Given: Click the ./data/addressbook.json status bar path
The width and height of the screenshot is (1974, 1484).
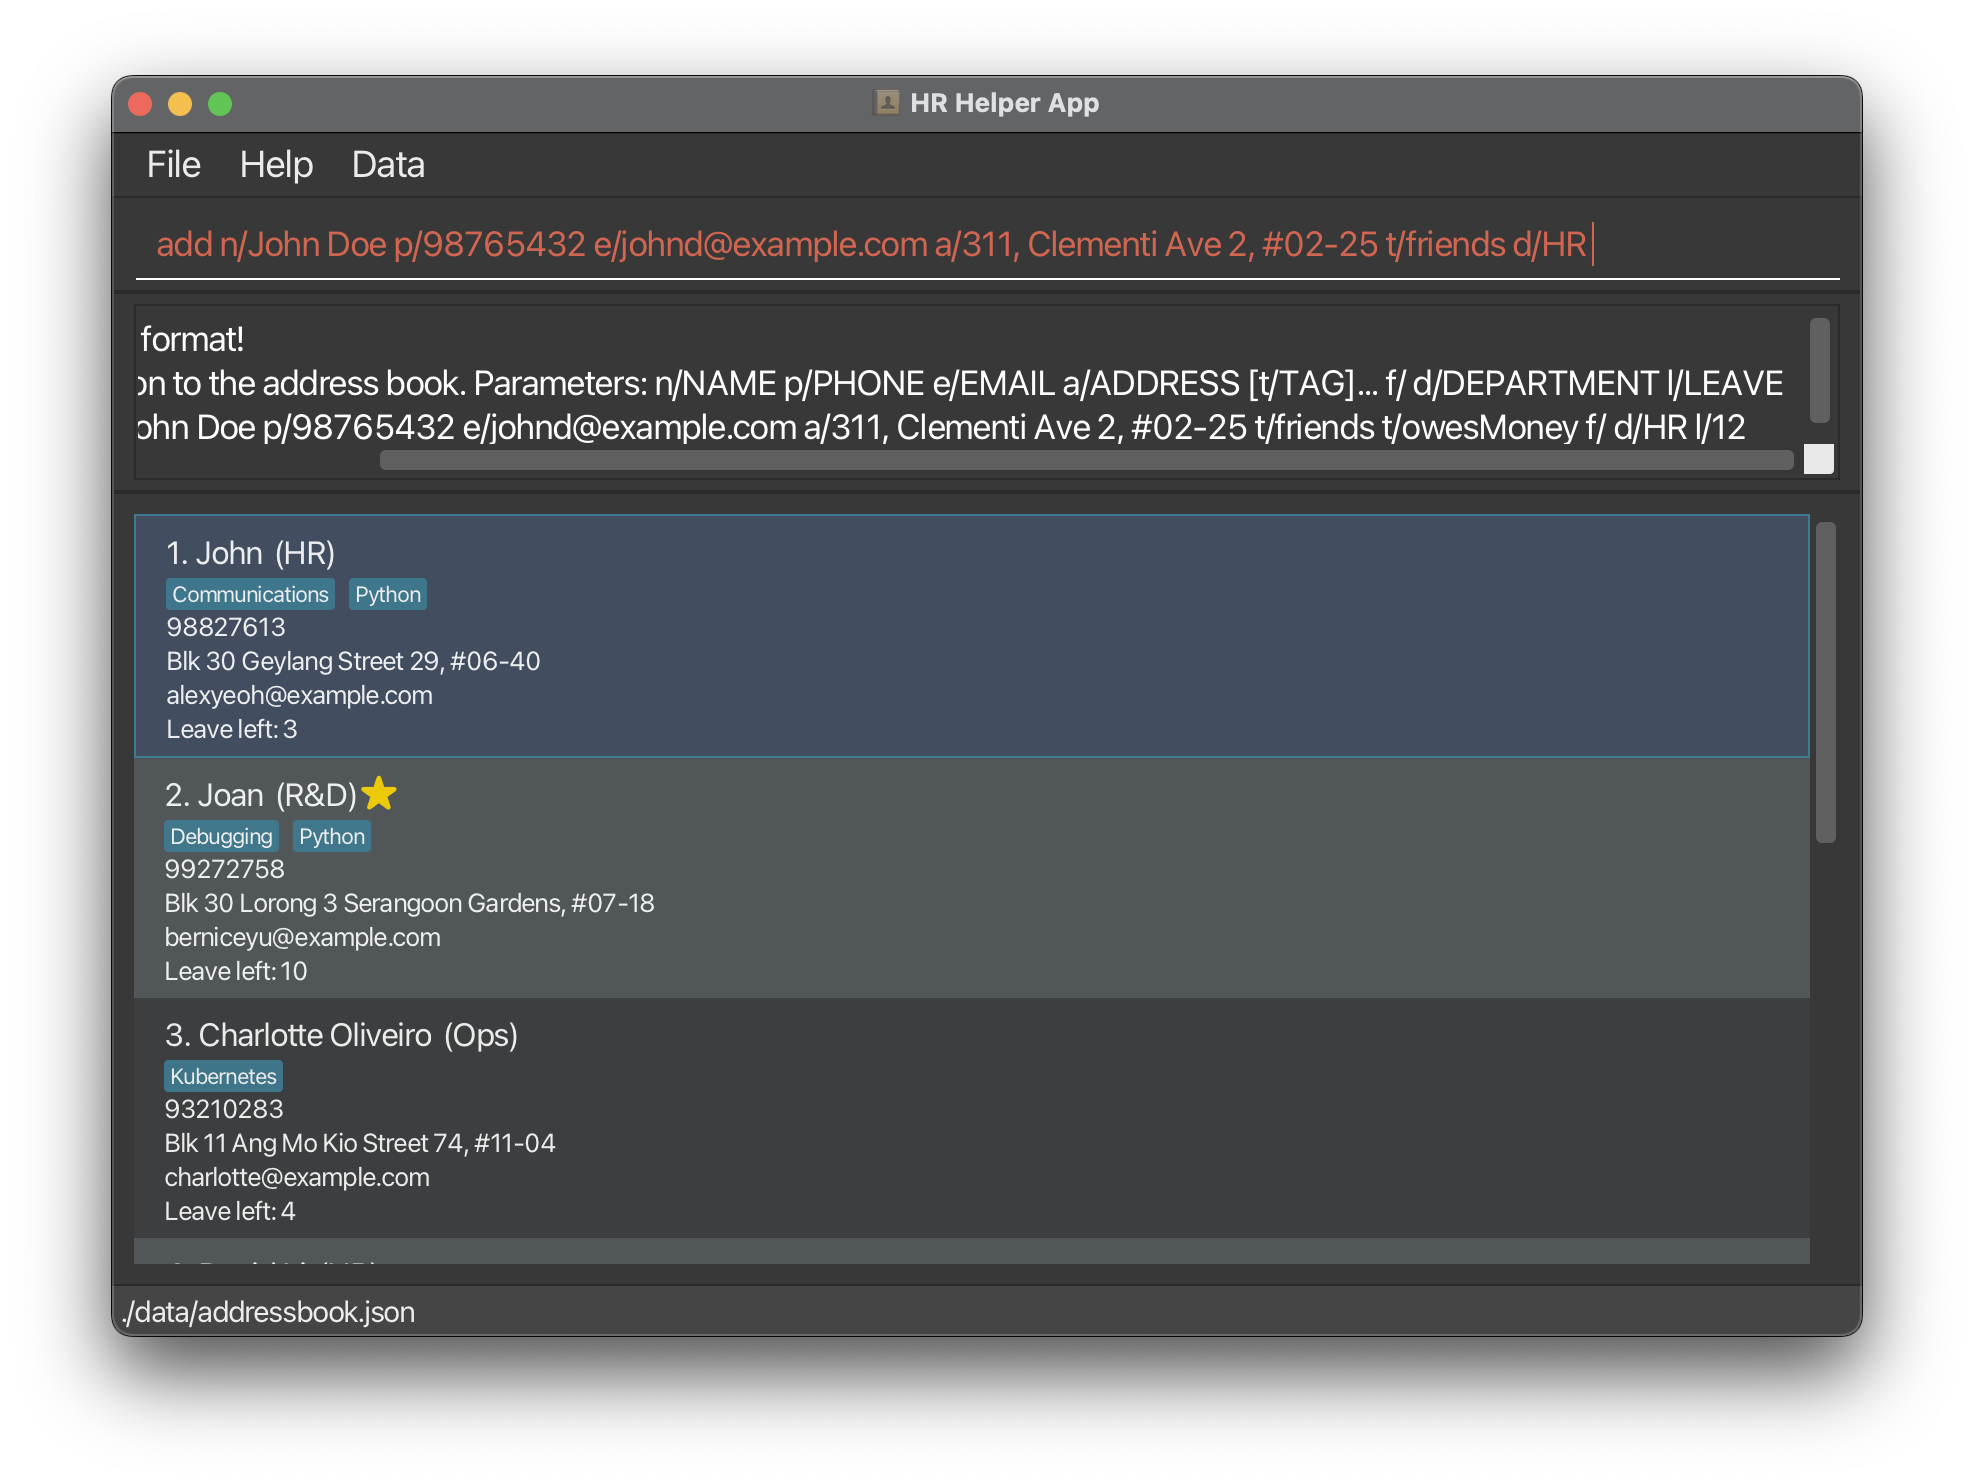Looking at the screenshot, I should (x=268, y=1312).
